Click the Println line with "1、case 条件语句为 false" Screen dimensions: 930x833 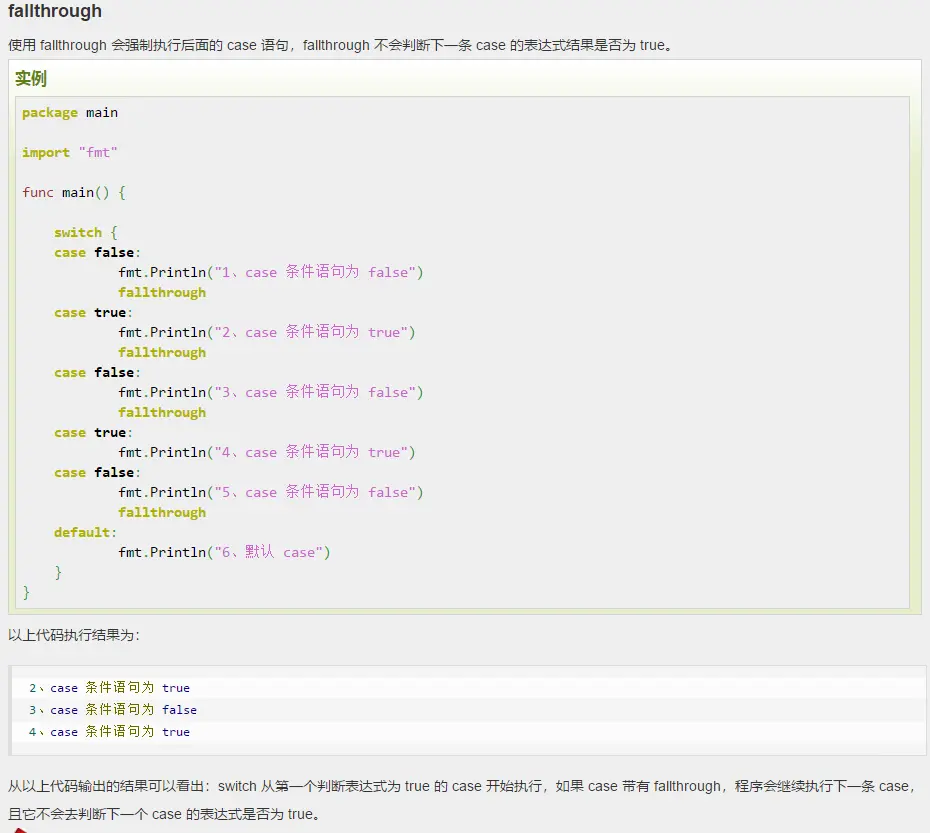[270, 272]
